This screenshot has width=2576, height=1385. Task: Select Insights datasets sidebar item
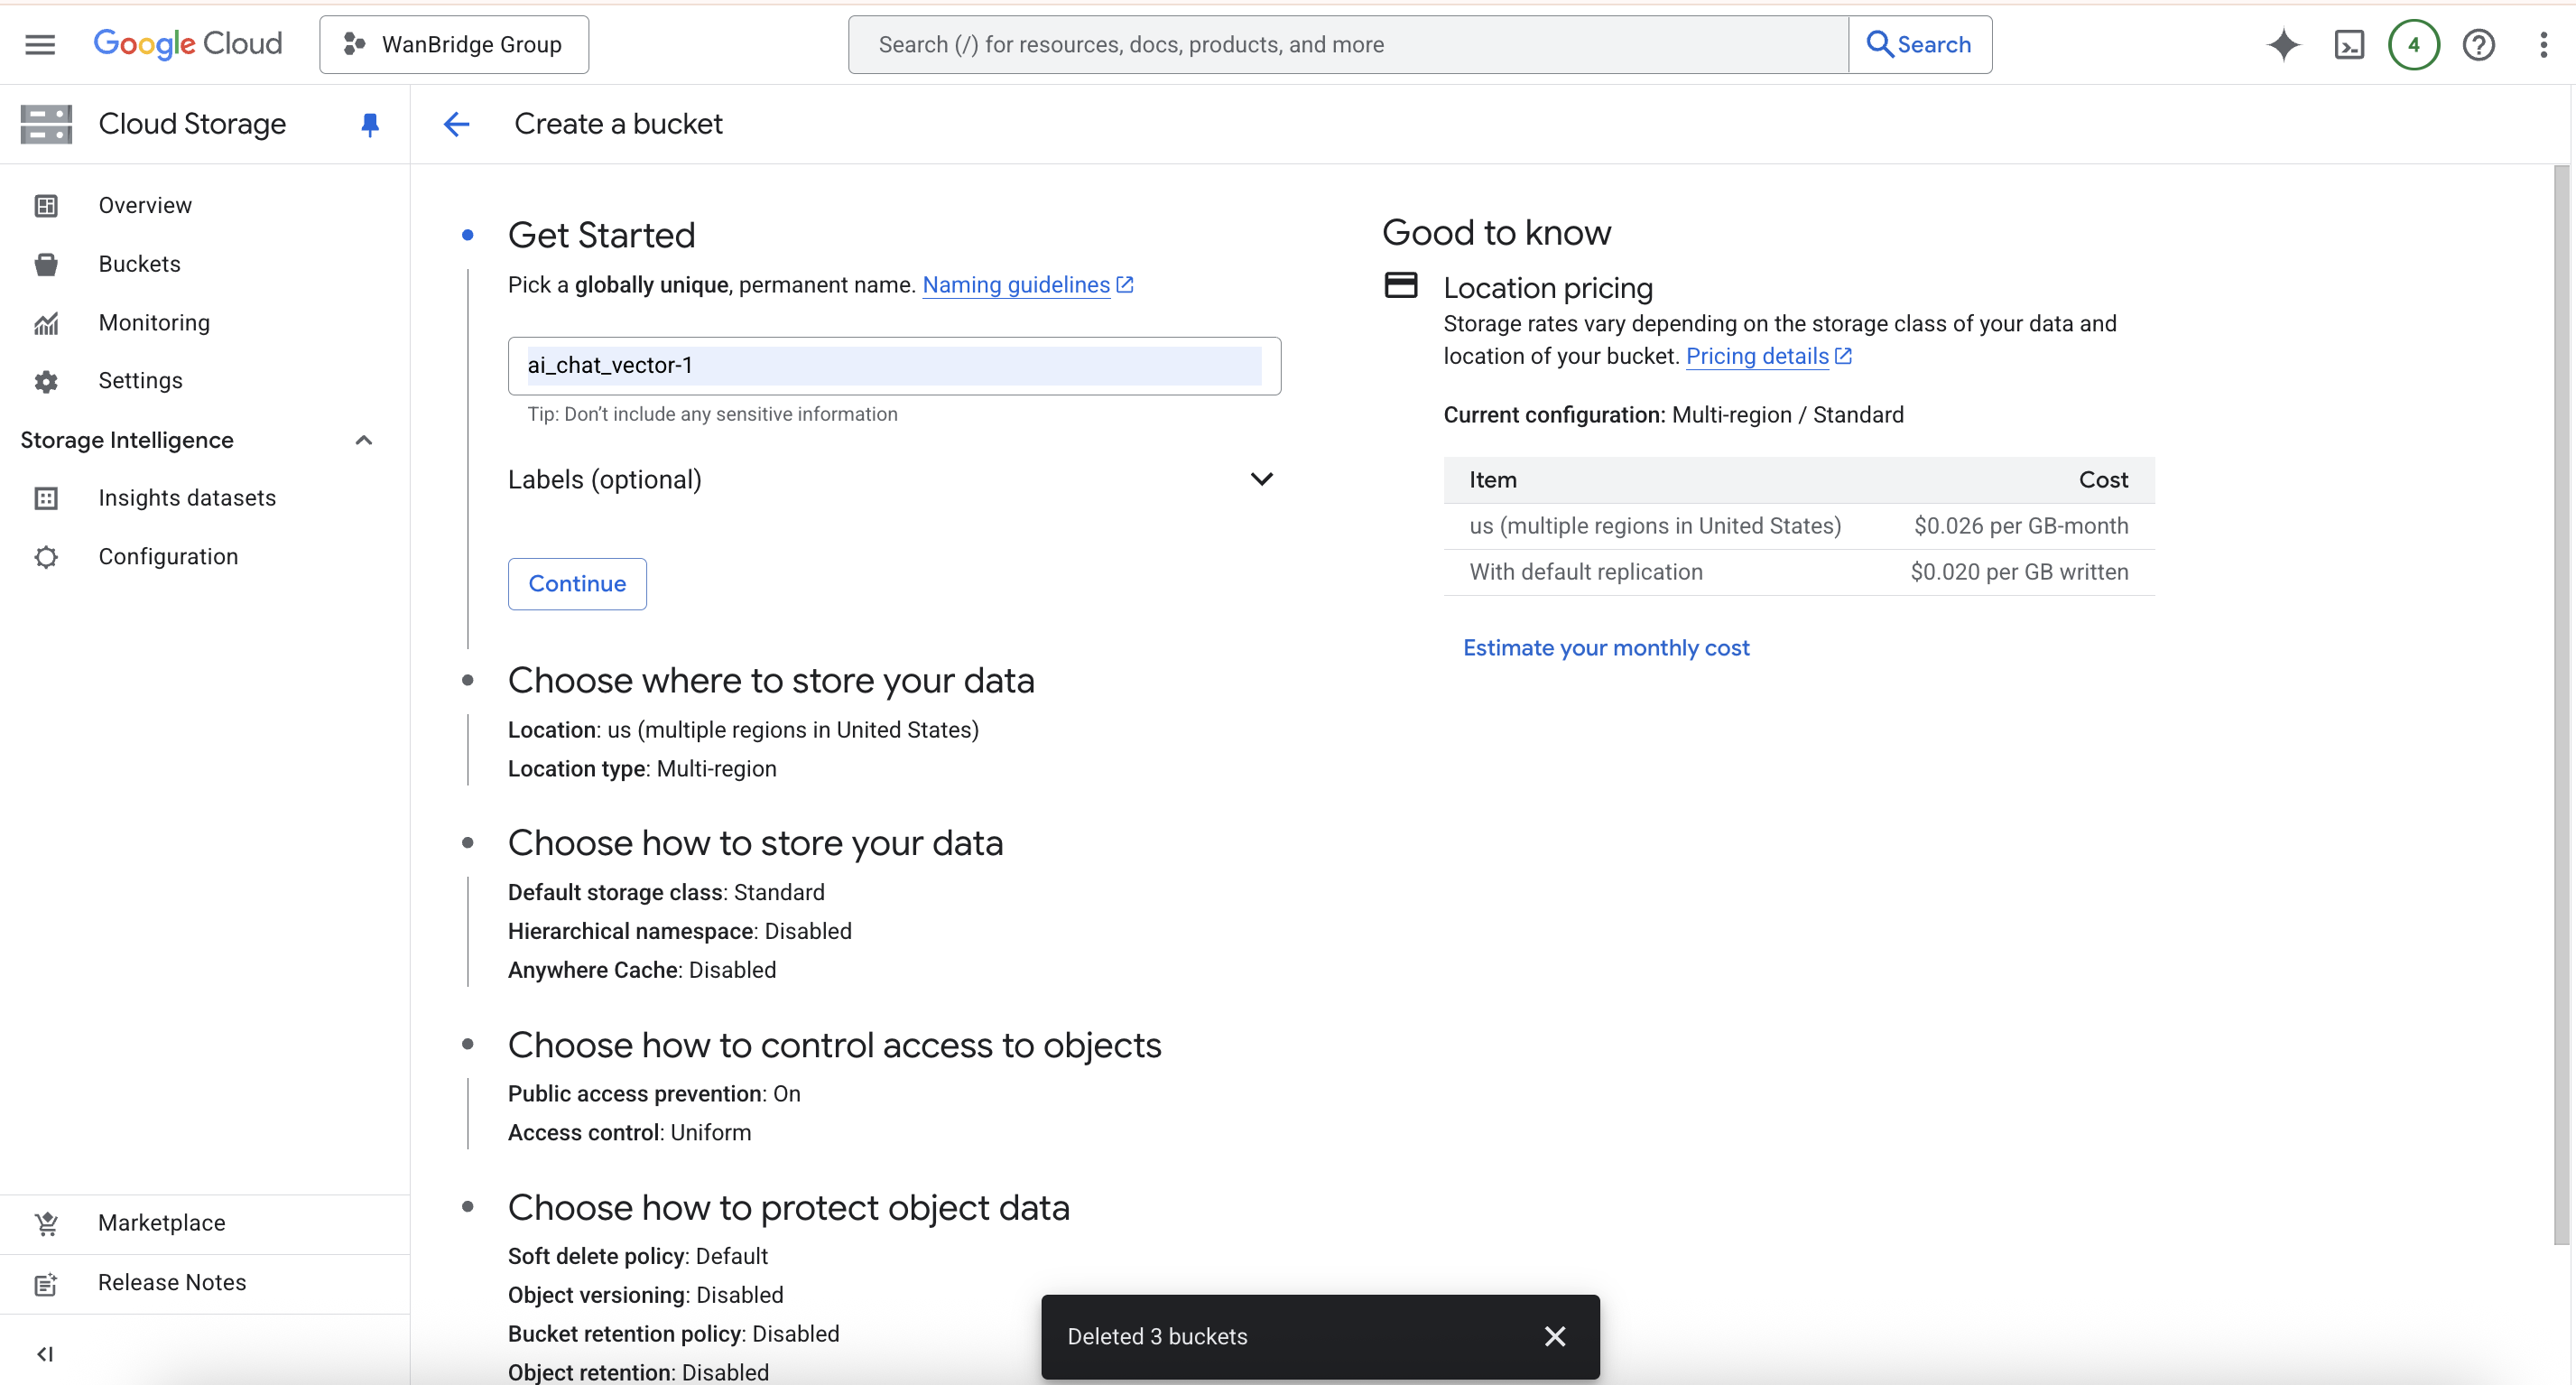(x=187, y=498)
